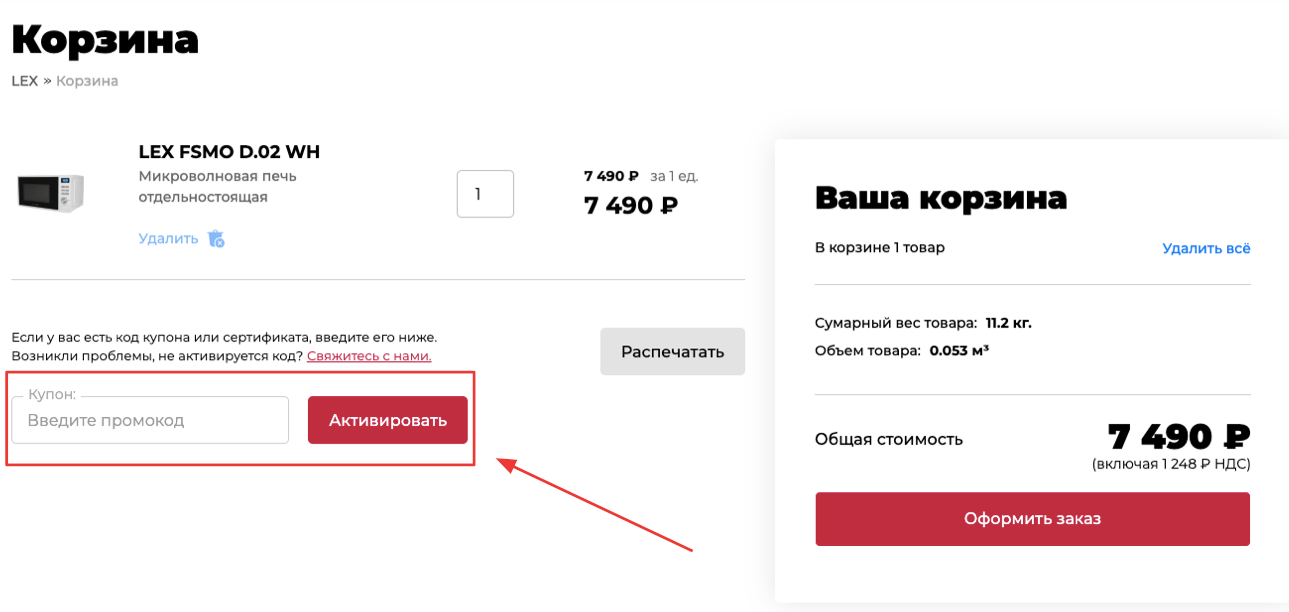Remove item via Удалить link

169,238
